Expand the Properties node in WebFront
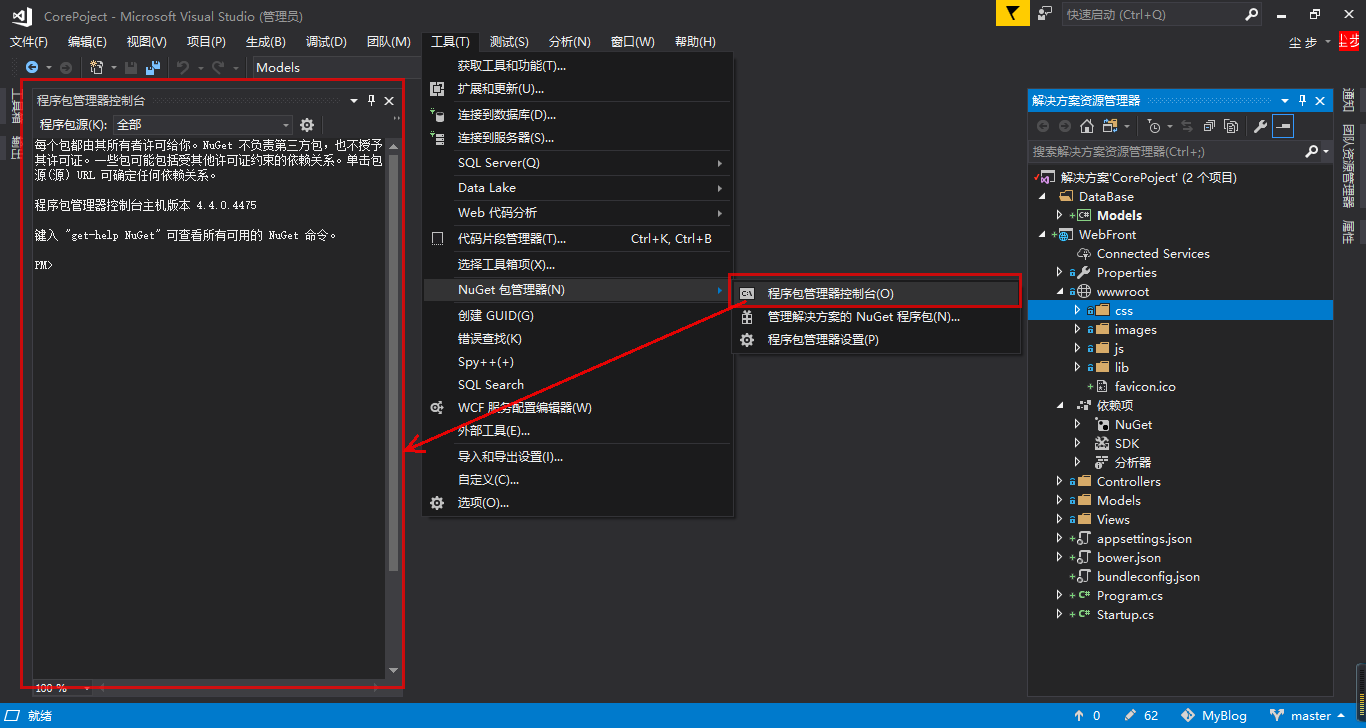This screenshot has height=728, width=1366. click(1060, 272)
